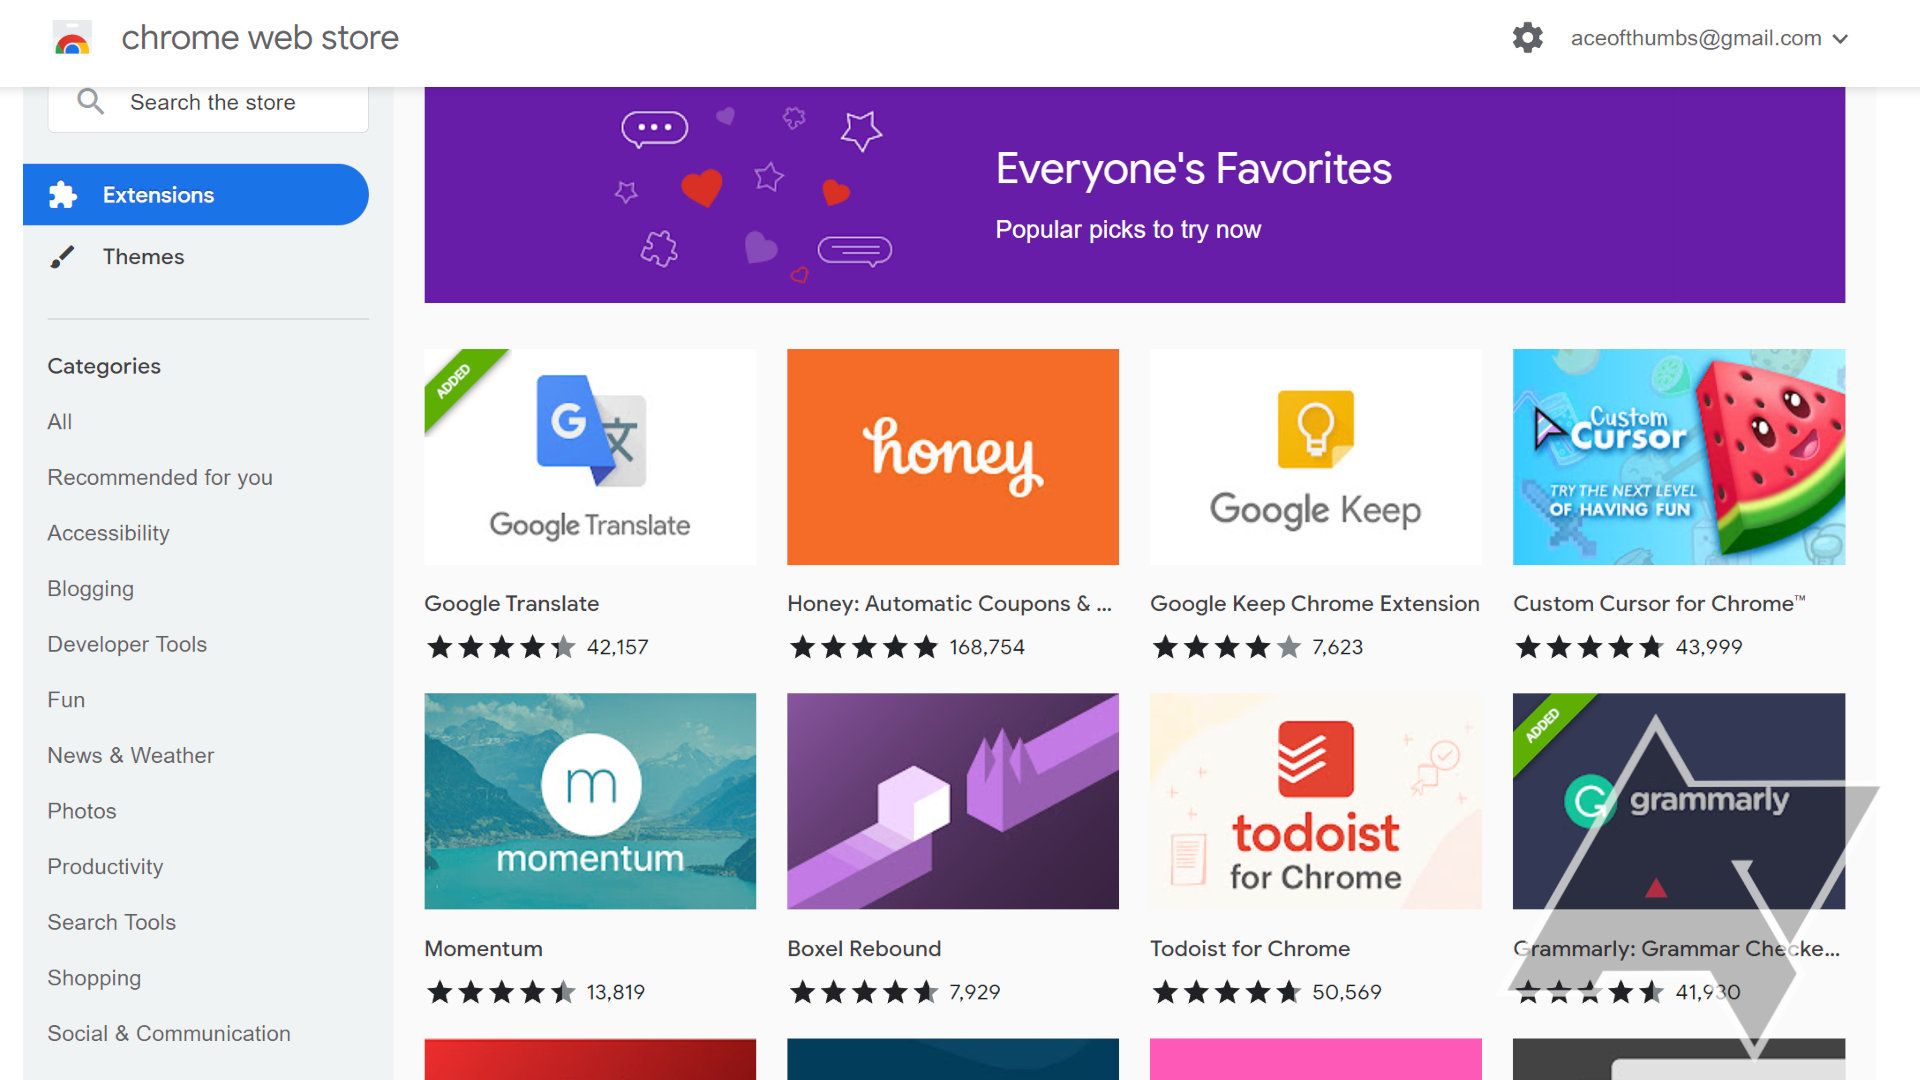Click the Accessibility category link
The image size is (1920, 1080).
pyautogui.click(x=108, y=533)
